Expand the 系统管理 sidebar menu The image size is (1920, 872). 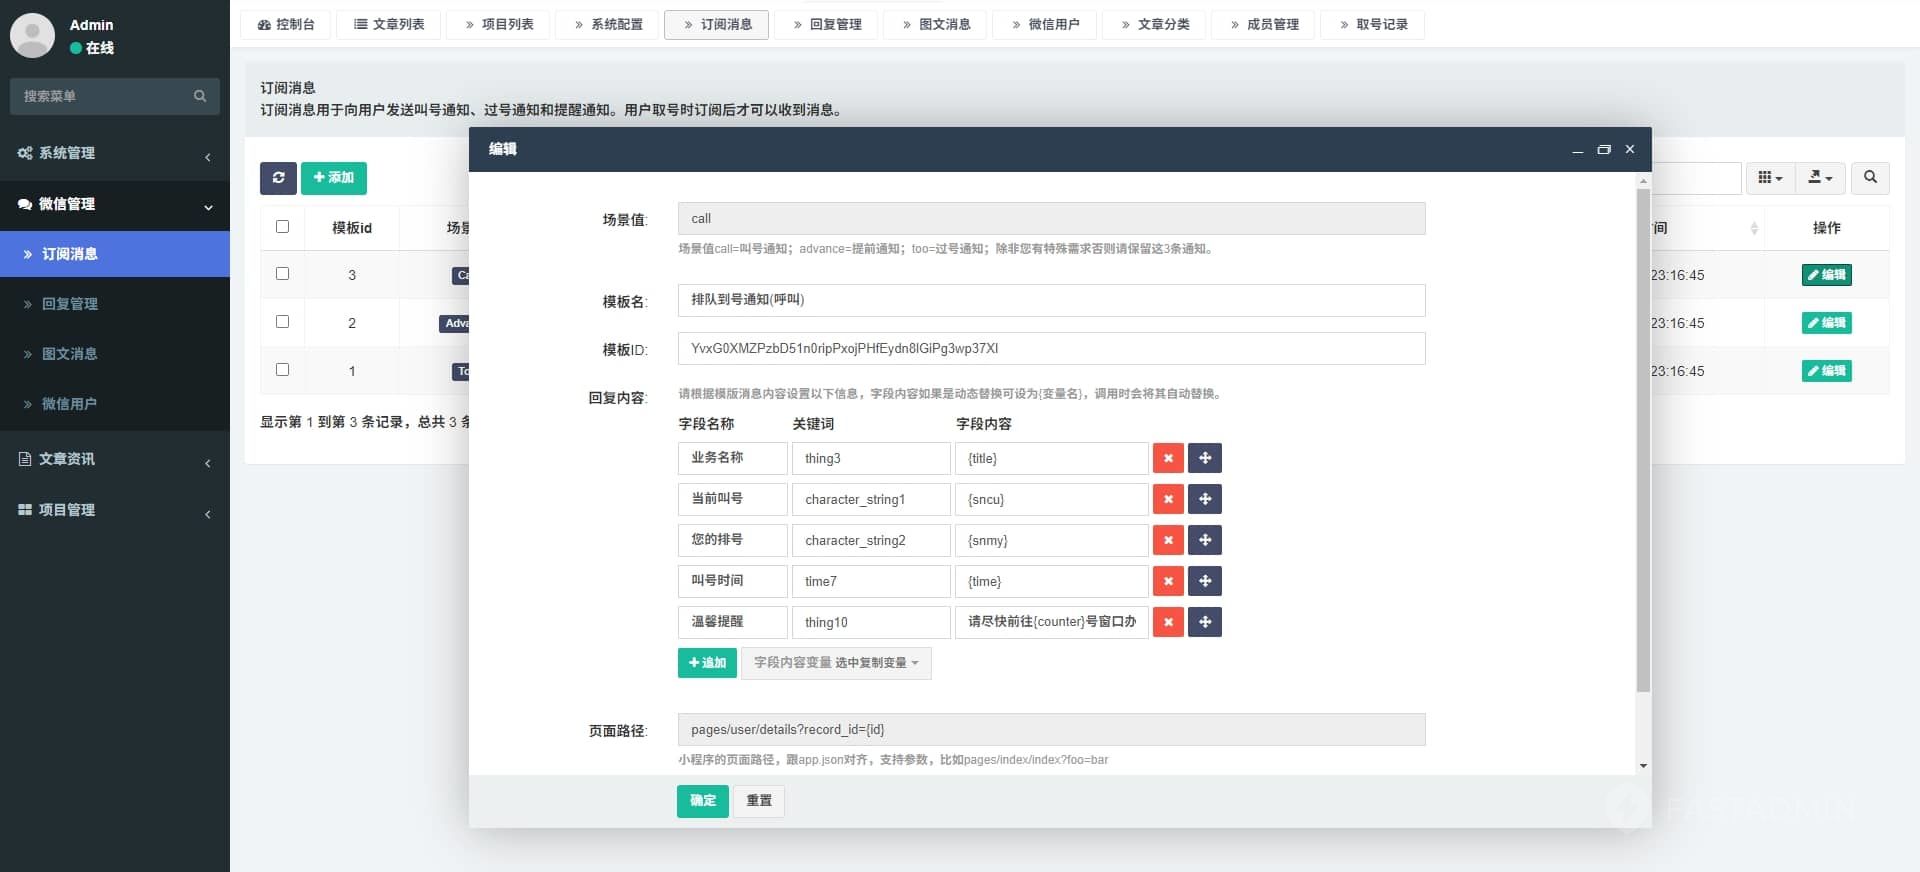115,153
